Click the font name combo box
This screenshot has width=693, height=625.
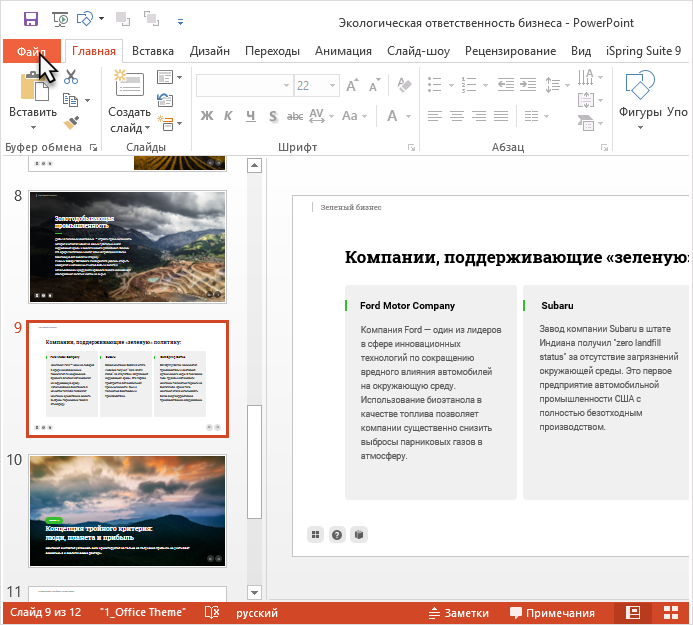tap(243, 85)
